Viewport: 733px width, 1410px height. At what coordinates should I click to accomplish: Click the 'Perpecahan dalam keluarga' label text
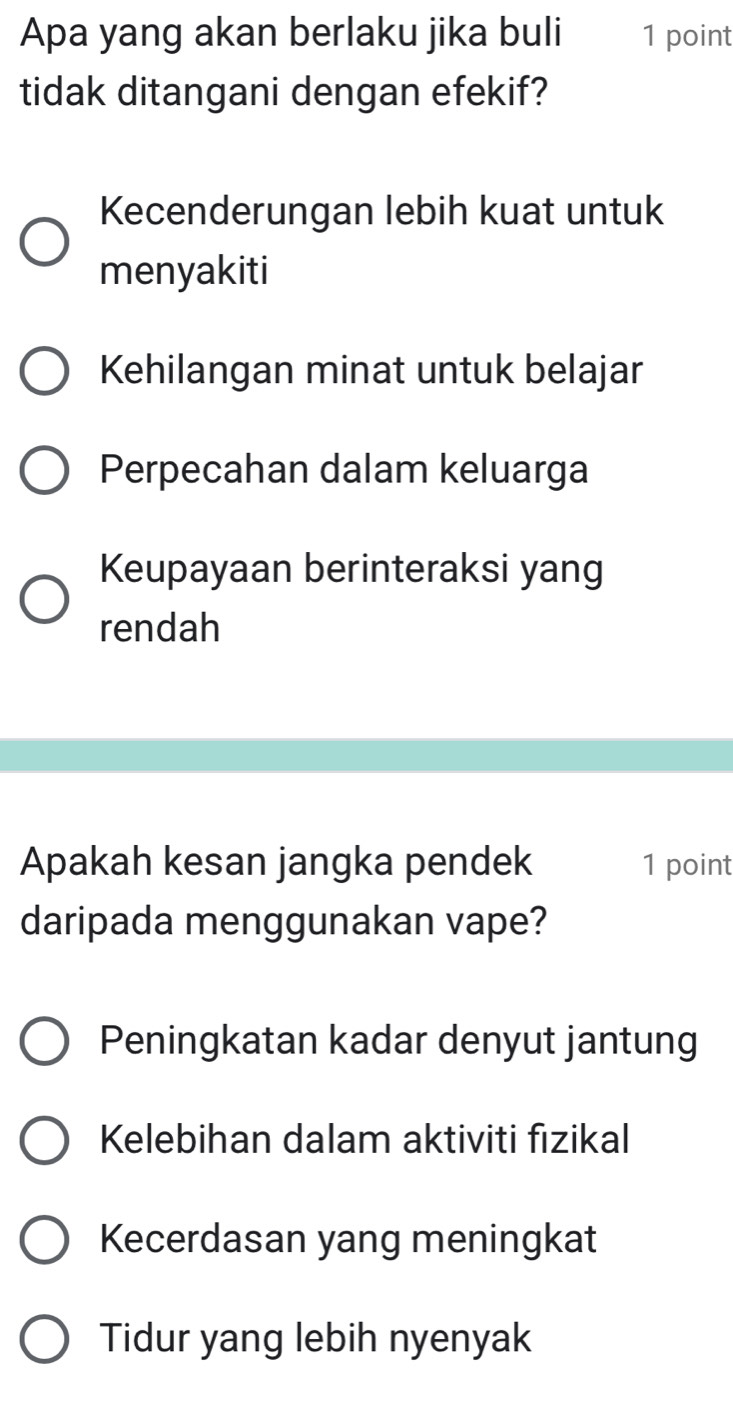[345, 471]
